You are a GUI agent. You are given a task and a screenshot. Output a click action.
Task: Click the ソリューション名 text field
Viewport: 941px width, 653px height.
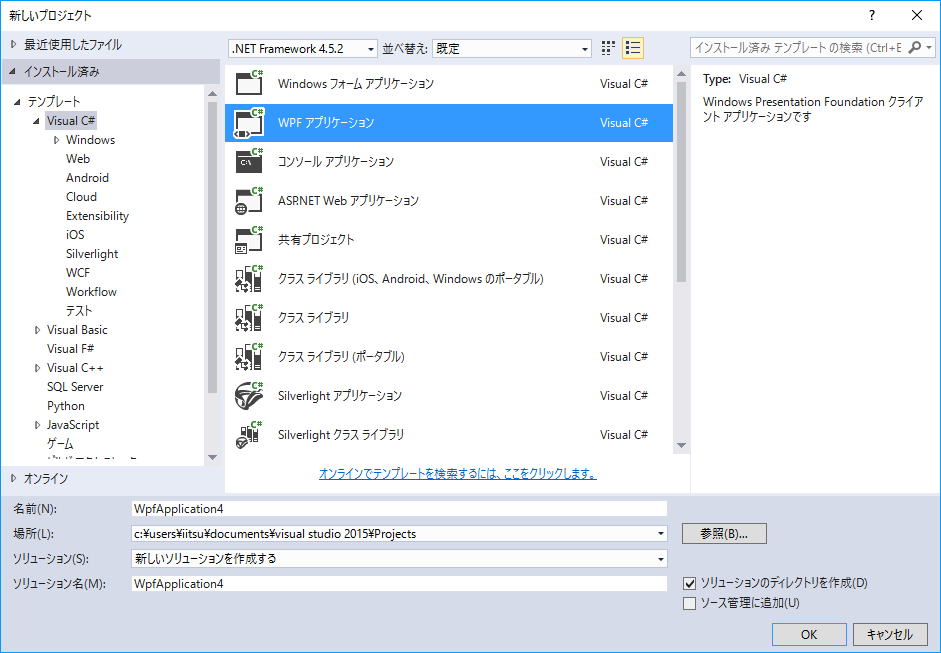click(399, 584)
